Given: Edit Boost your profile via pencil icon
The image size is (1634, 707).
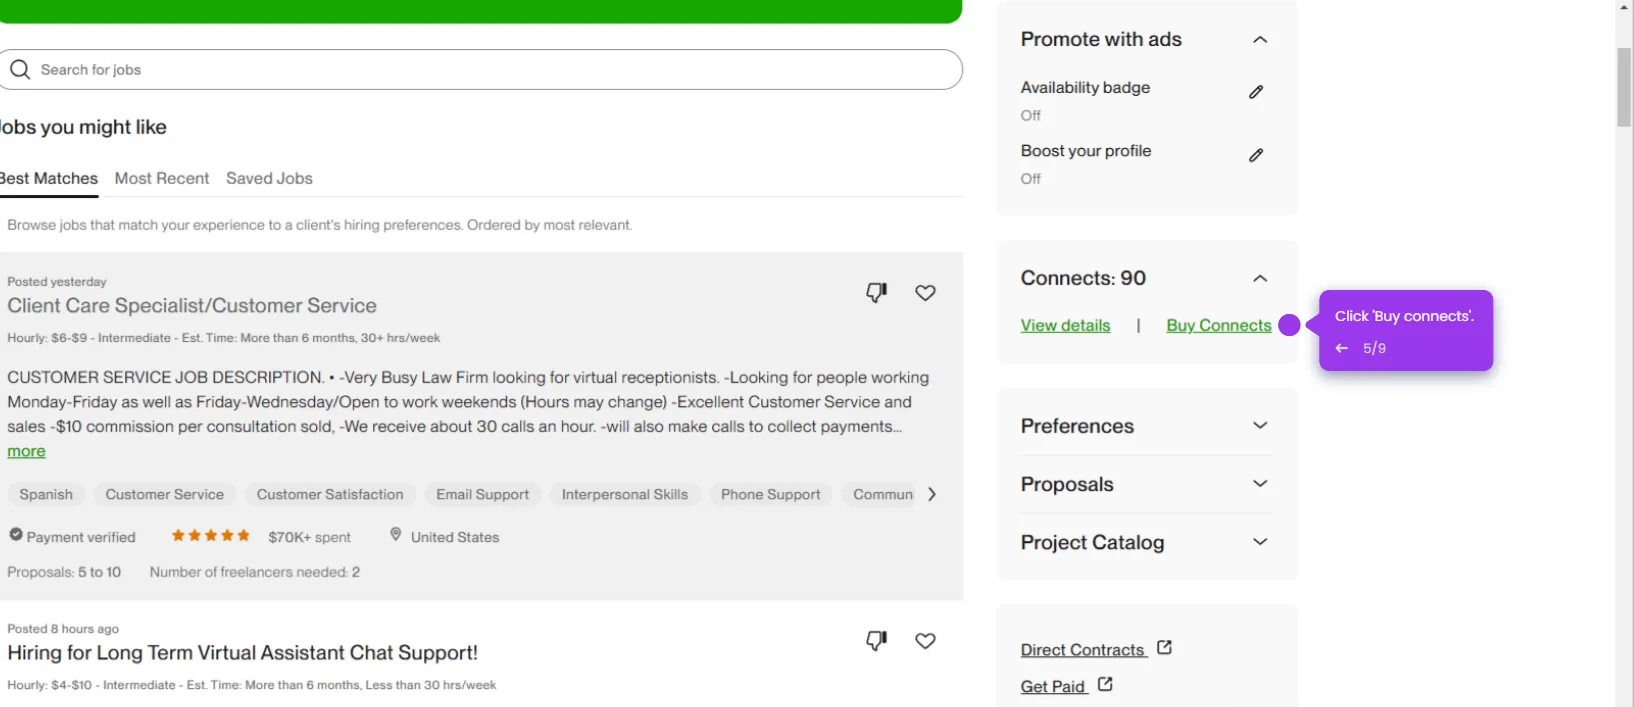Looking at the screenshot, I should click(1257, 155).
